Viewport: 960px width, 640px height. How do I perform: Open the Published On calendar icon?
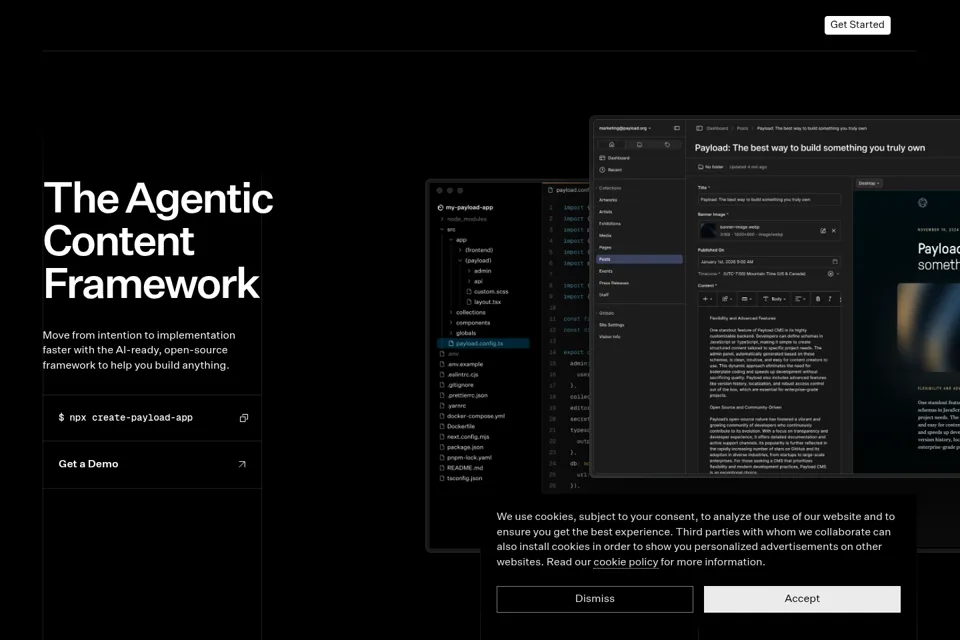[834, 262]
